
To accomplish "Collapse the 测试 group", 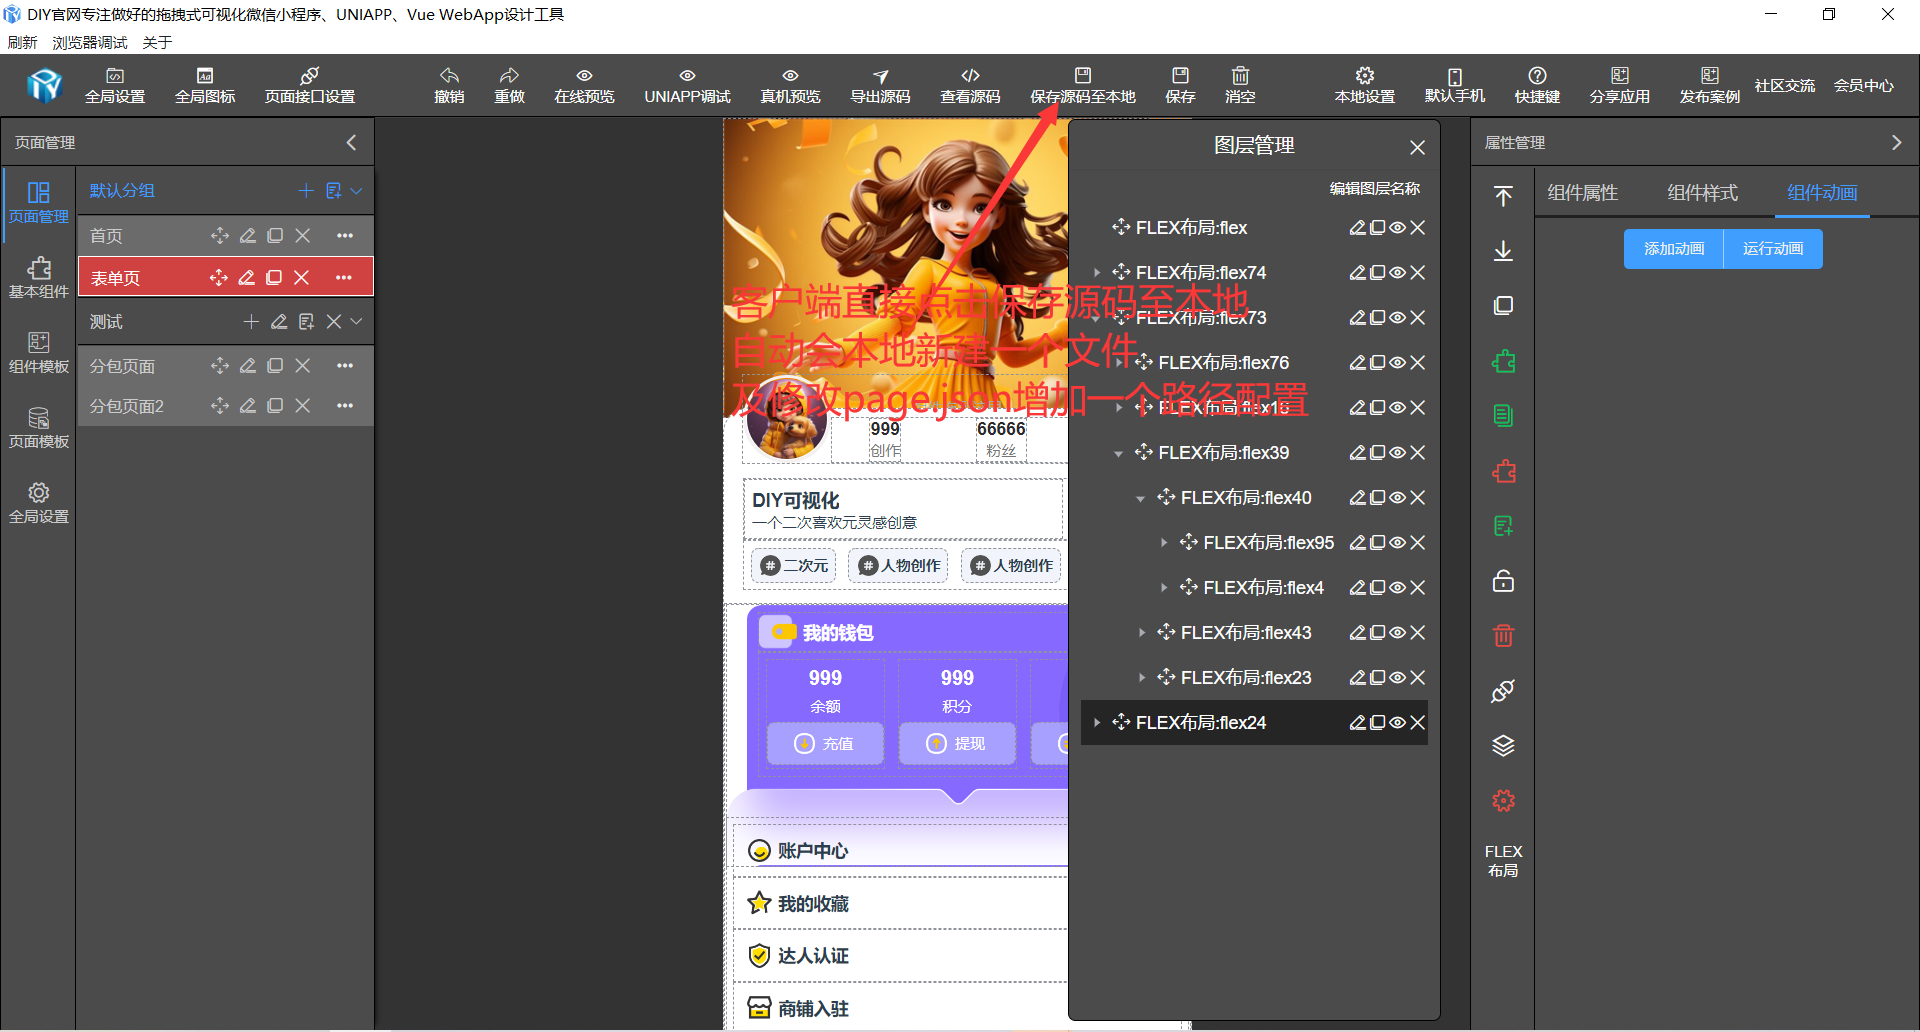I will tap(356, 321).
